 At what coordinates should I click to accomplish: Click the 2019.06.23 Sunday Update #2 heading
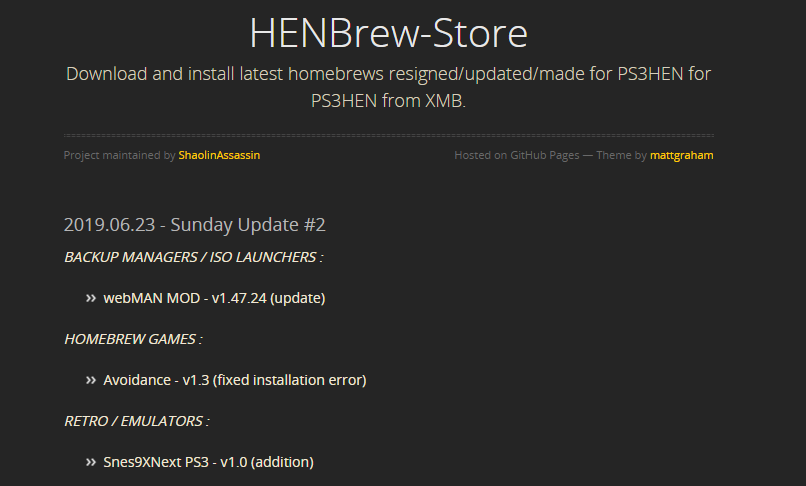tap(195, 225)
